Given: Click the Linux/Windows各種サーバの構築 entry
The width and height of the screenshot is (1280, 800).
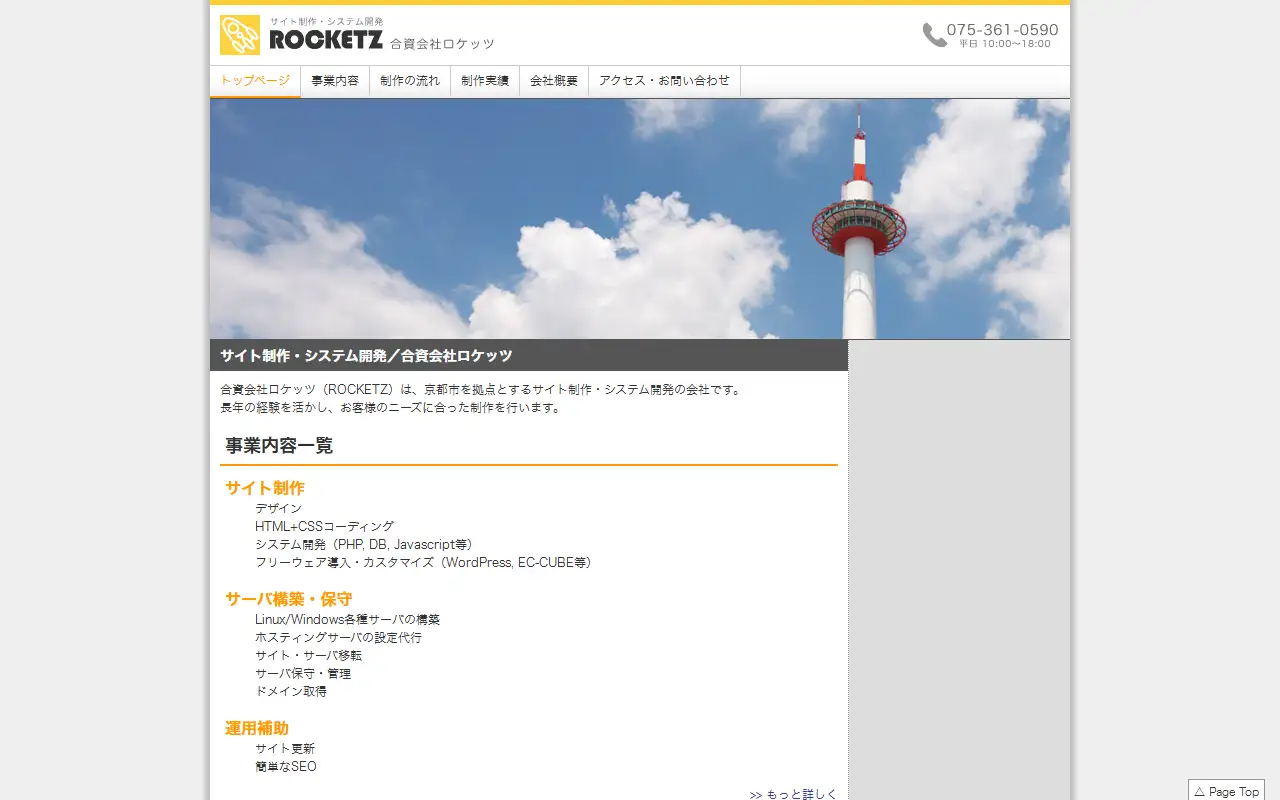Looking at the screenshot, I should [x=348, y=619].
